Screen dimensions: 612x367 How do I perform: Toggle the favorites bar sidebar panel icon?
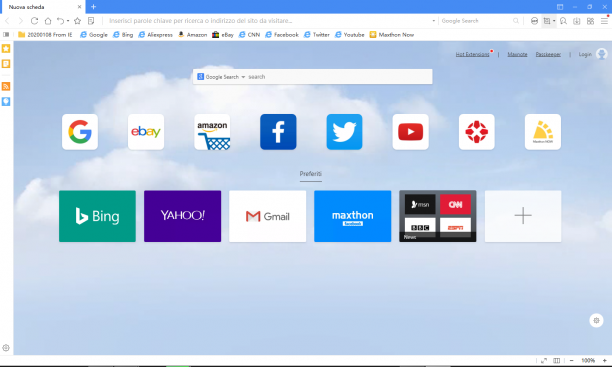(6, 35)
